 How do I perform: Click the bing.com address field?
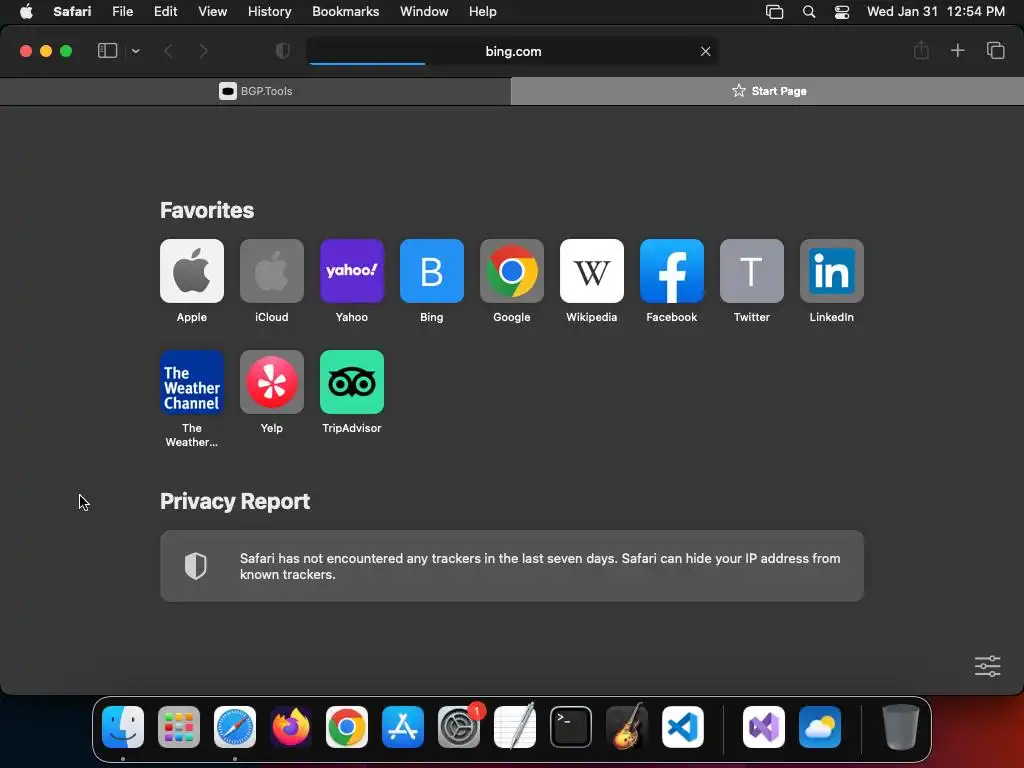coord(512,51)
